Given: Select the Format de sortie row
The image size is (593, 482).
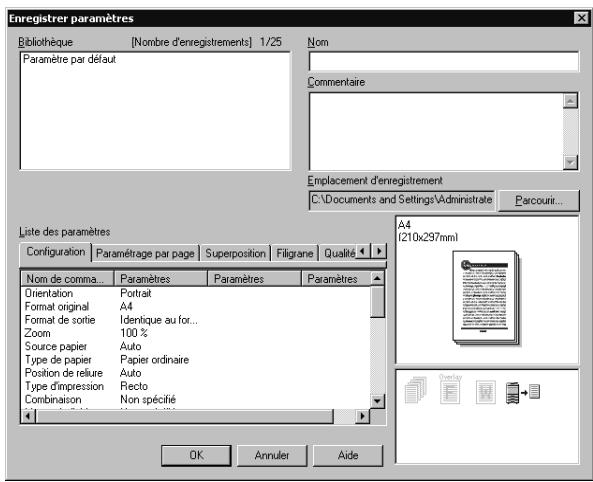Looking at the screenshot, I should 196,320.
